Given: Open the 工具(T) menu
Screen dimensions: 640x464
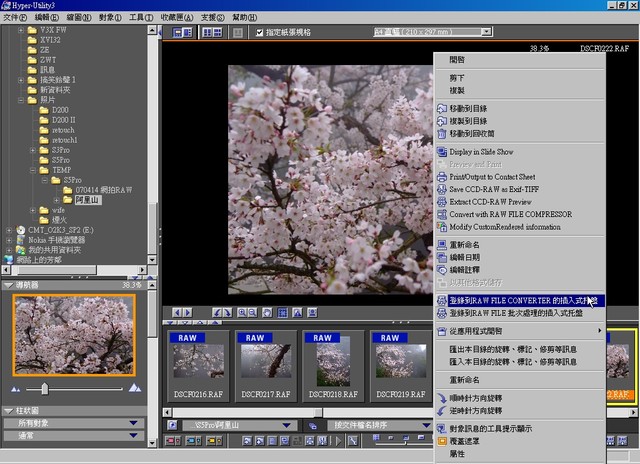Looking at the screenshot, I should click(141, 18).
